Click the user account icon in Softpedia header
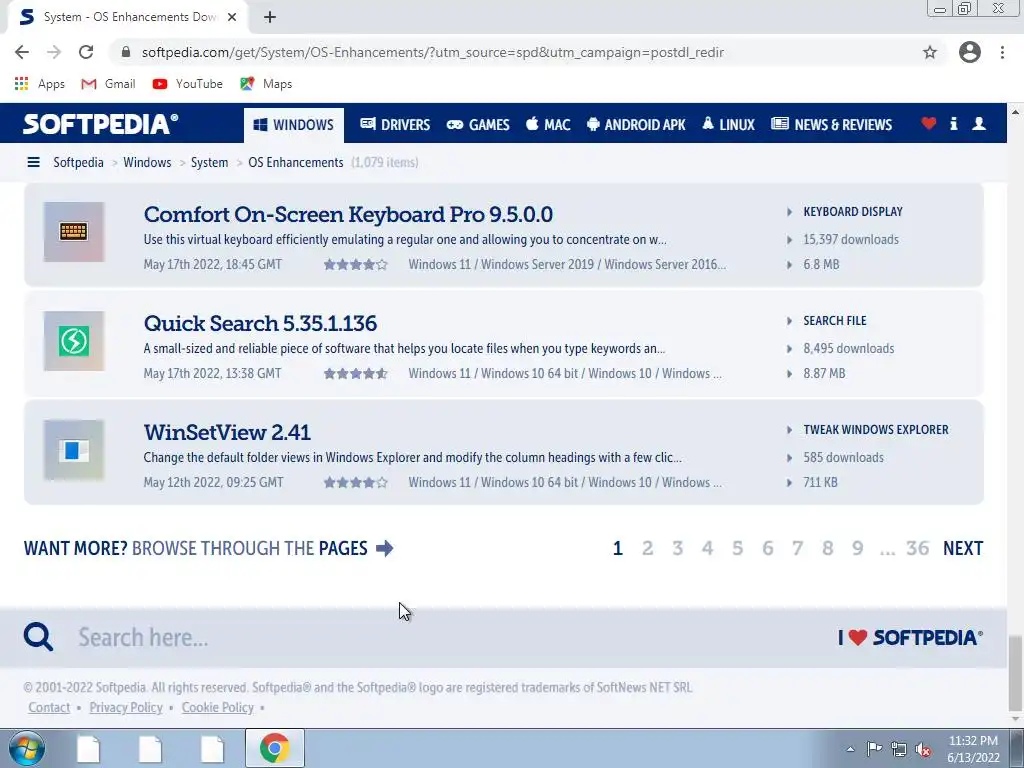 [979, 123]
